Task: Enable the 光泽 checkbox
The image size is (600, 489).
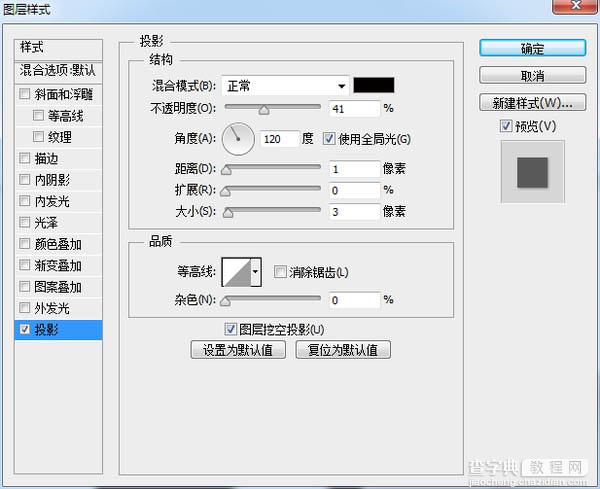Action: coord(24,222)
